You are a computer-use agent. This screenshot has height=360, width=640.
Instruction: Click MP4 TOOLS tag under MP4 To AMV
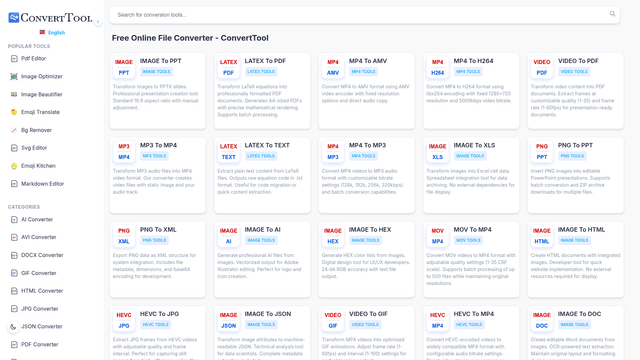[363, 72]
